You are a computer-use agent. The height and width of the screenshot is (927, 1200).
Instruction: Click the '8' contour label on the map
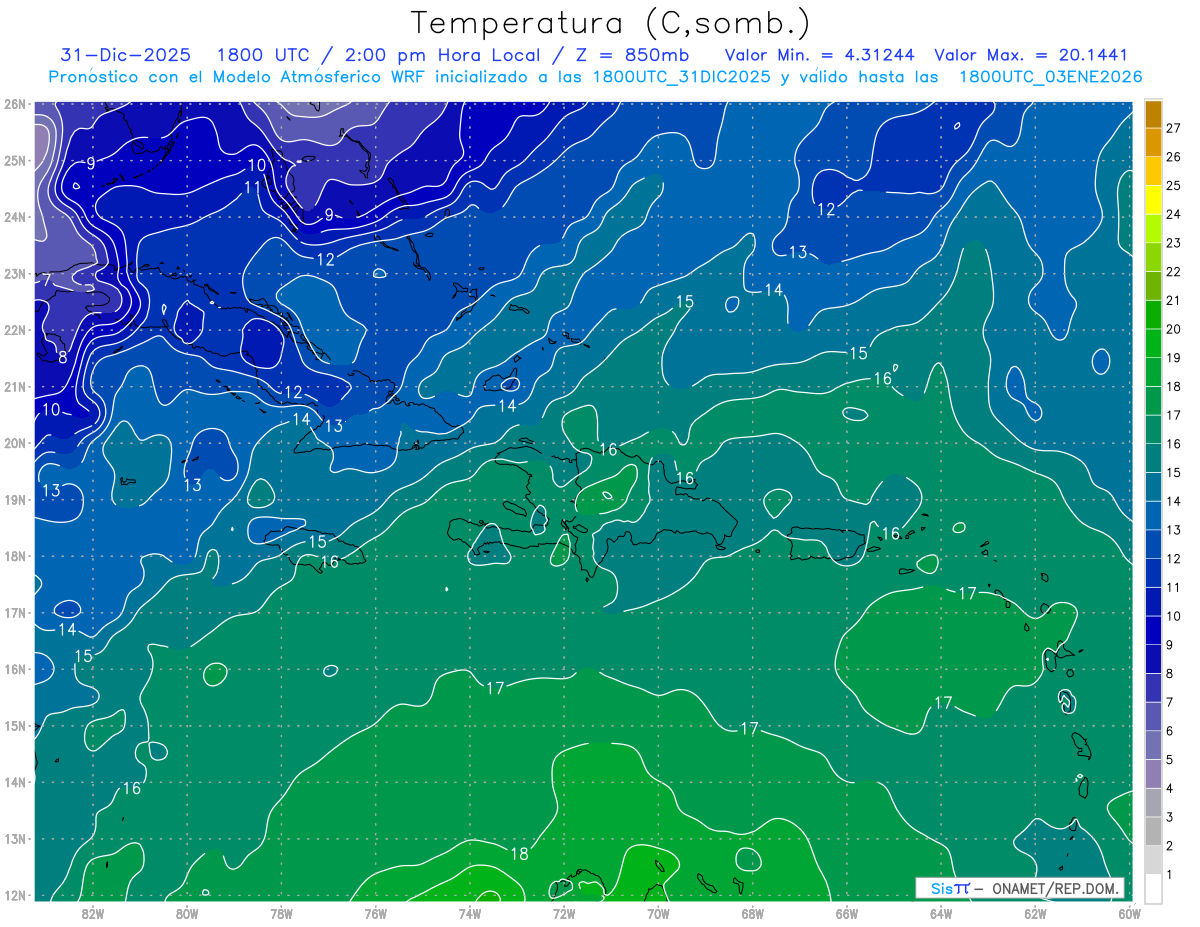[x=62, y=357]
